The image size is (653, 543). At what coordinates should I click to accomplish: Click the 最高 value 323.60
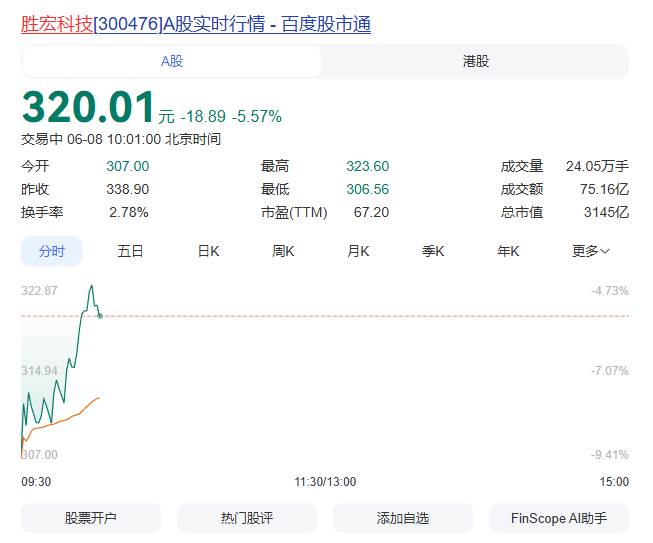[x=368, y=166]
